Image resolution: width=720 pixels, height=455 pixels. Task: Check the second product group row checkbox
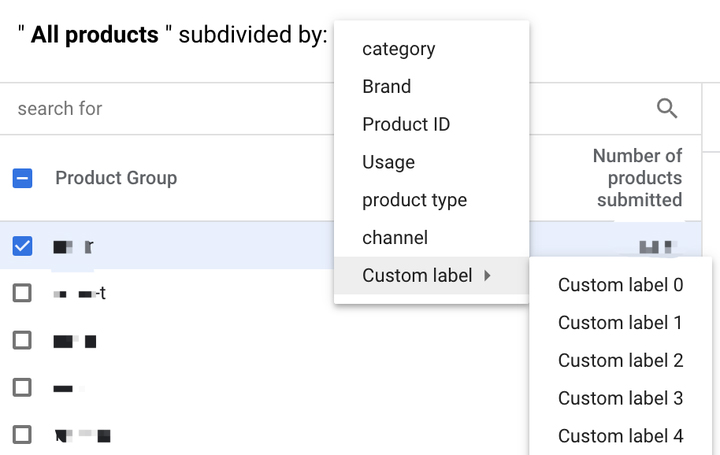tap(22, 293)
